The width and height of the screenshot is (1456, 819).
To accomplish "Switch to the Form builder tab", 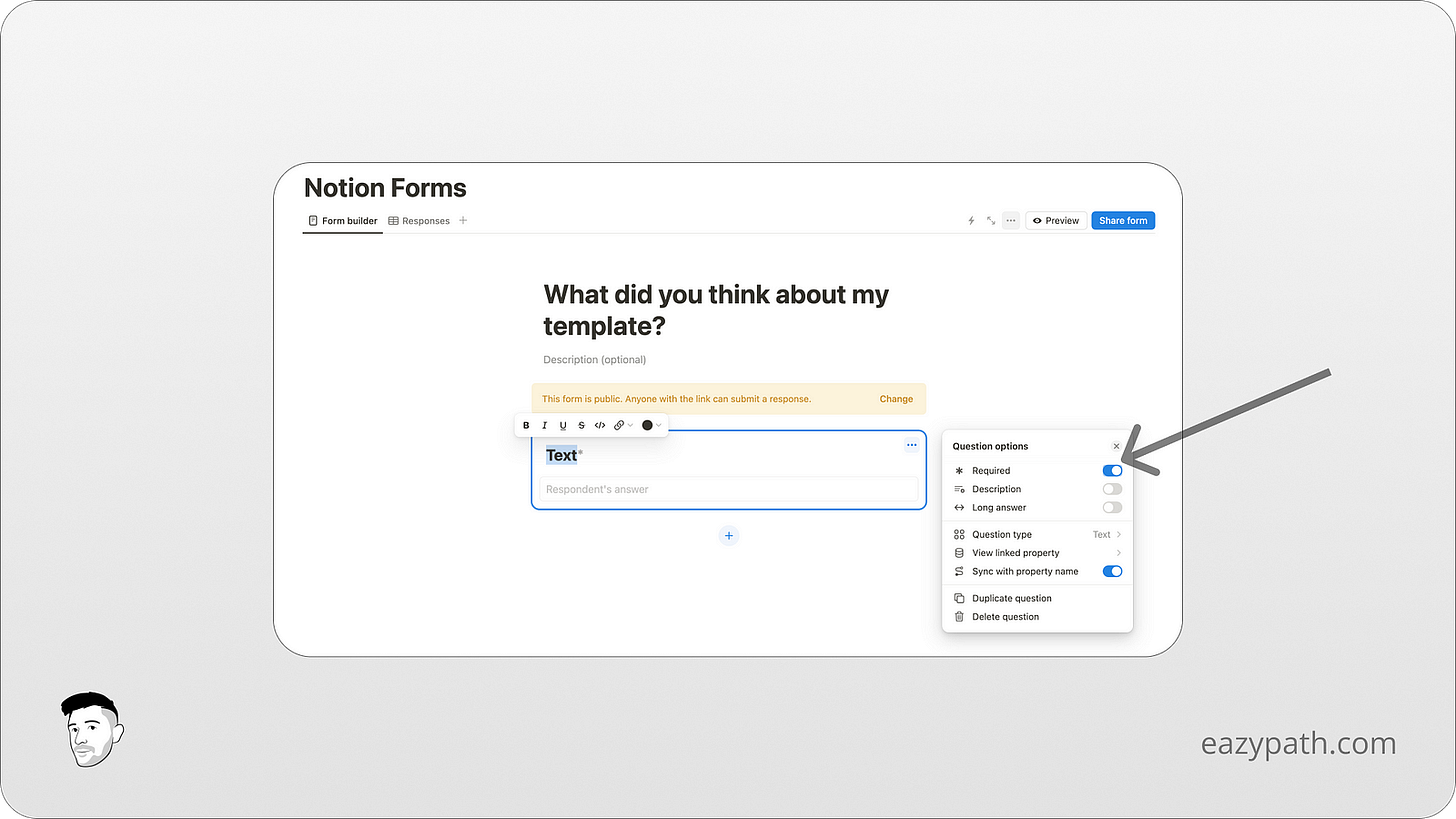I will point(343,221).
